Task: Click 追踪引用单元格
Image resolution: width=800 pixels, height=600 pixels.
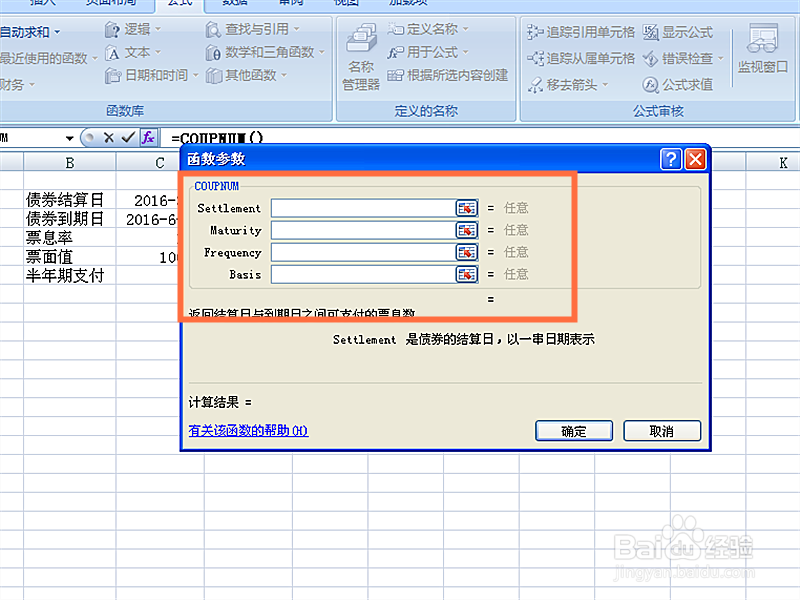Action: [581, 32]
